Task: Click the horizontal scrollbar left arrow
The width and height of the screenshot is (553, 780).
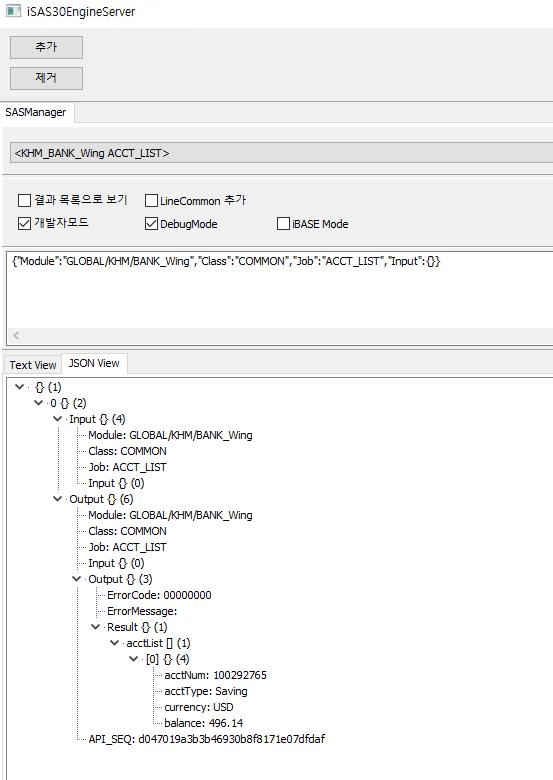Action: click(16, 335)
